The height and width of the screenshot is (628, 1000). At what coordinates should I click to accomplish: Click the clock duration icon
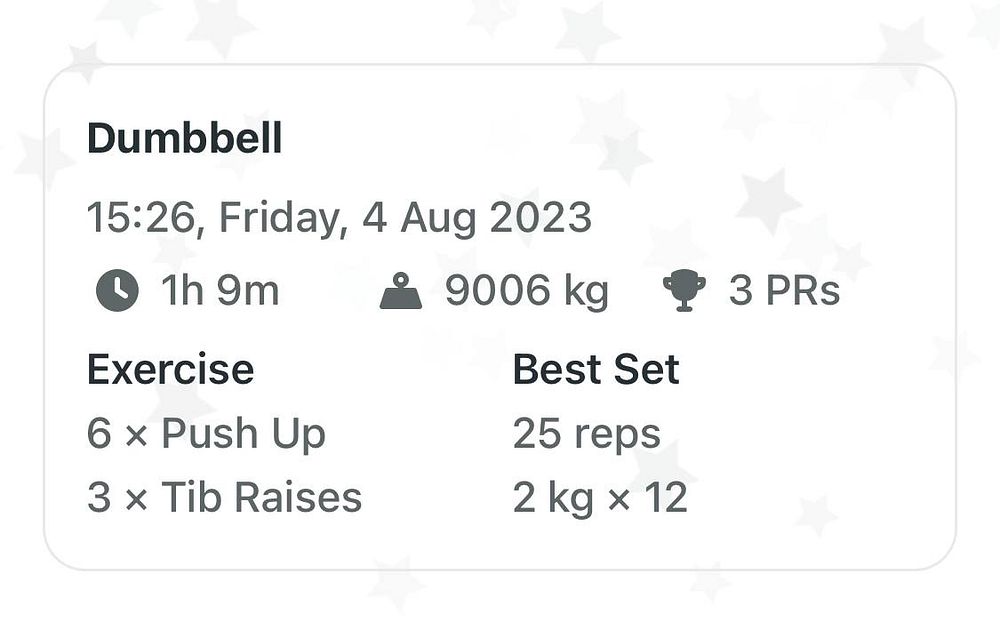[117, 291]
